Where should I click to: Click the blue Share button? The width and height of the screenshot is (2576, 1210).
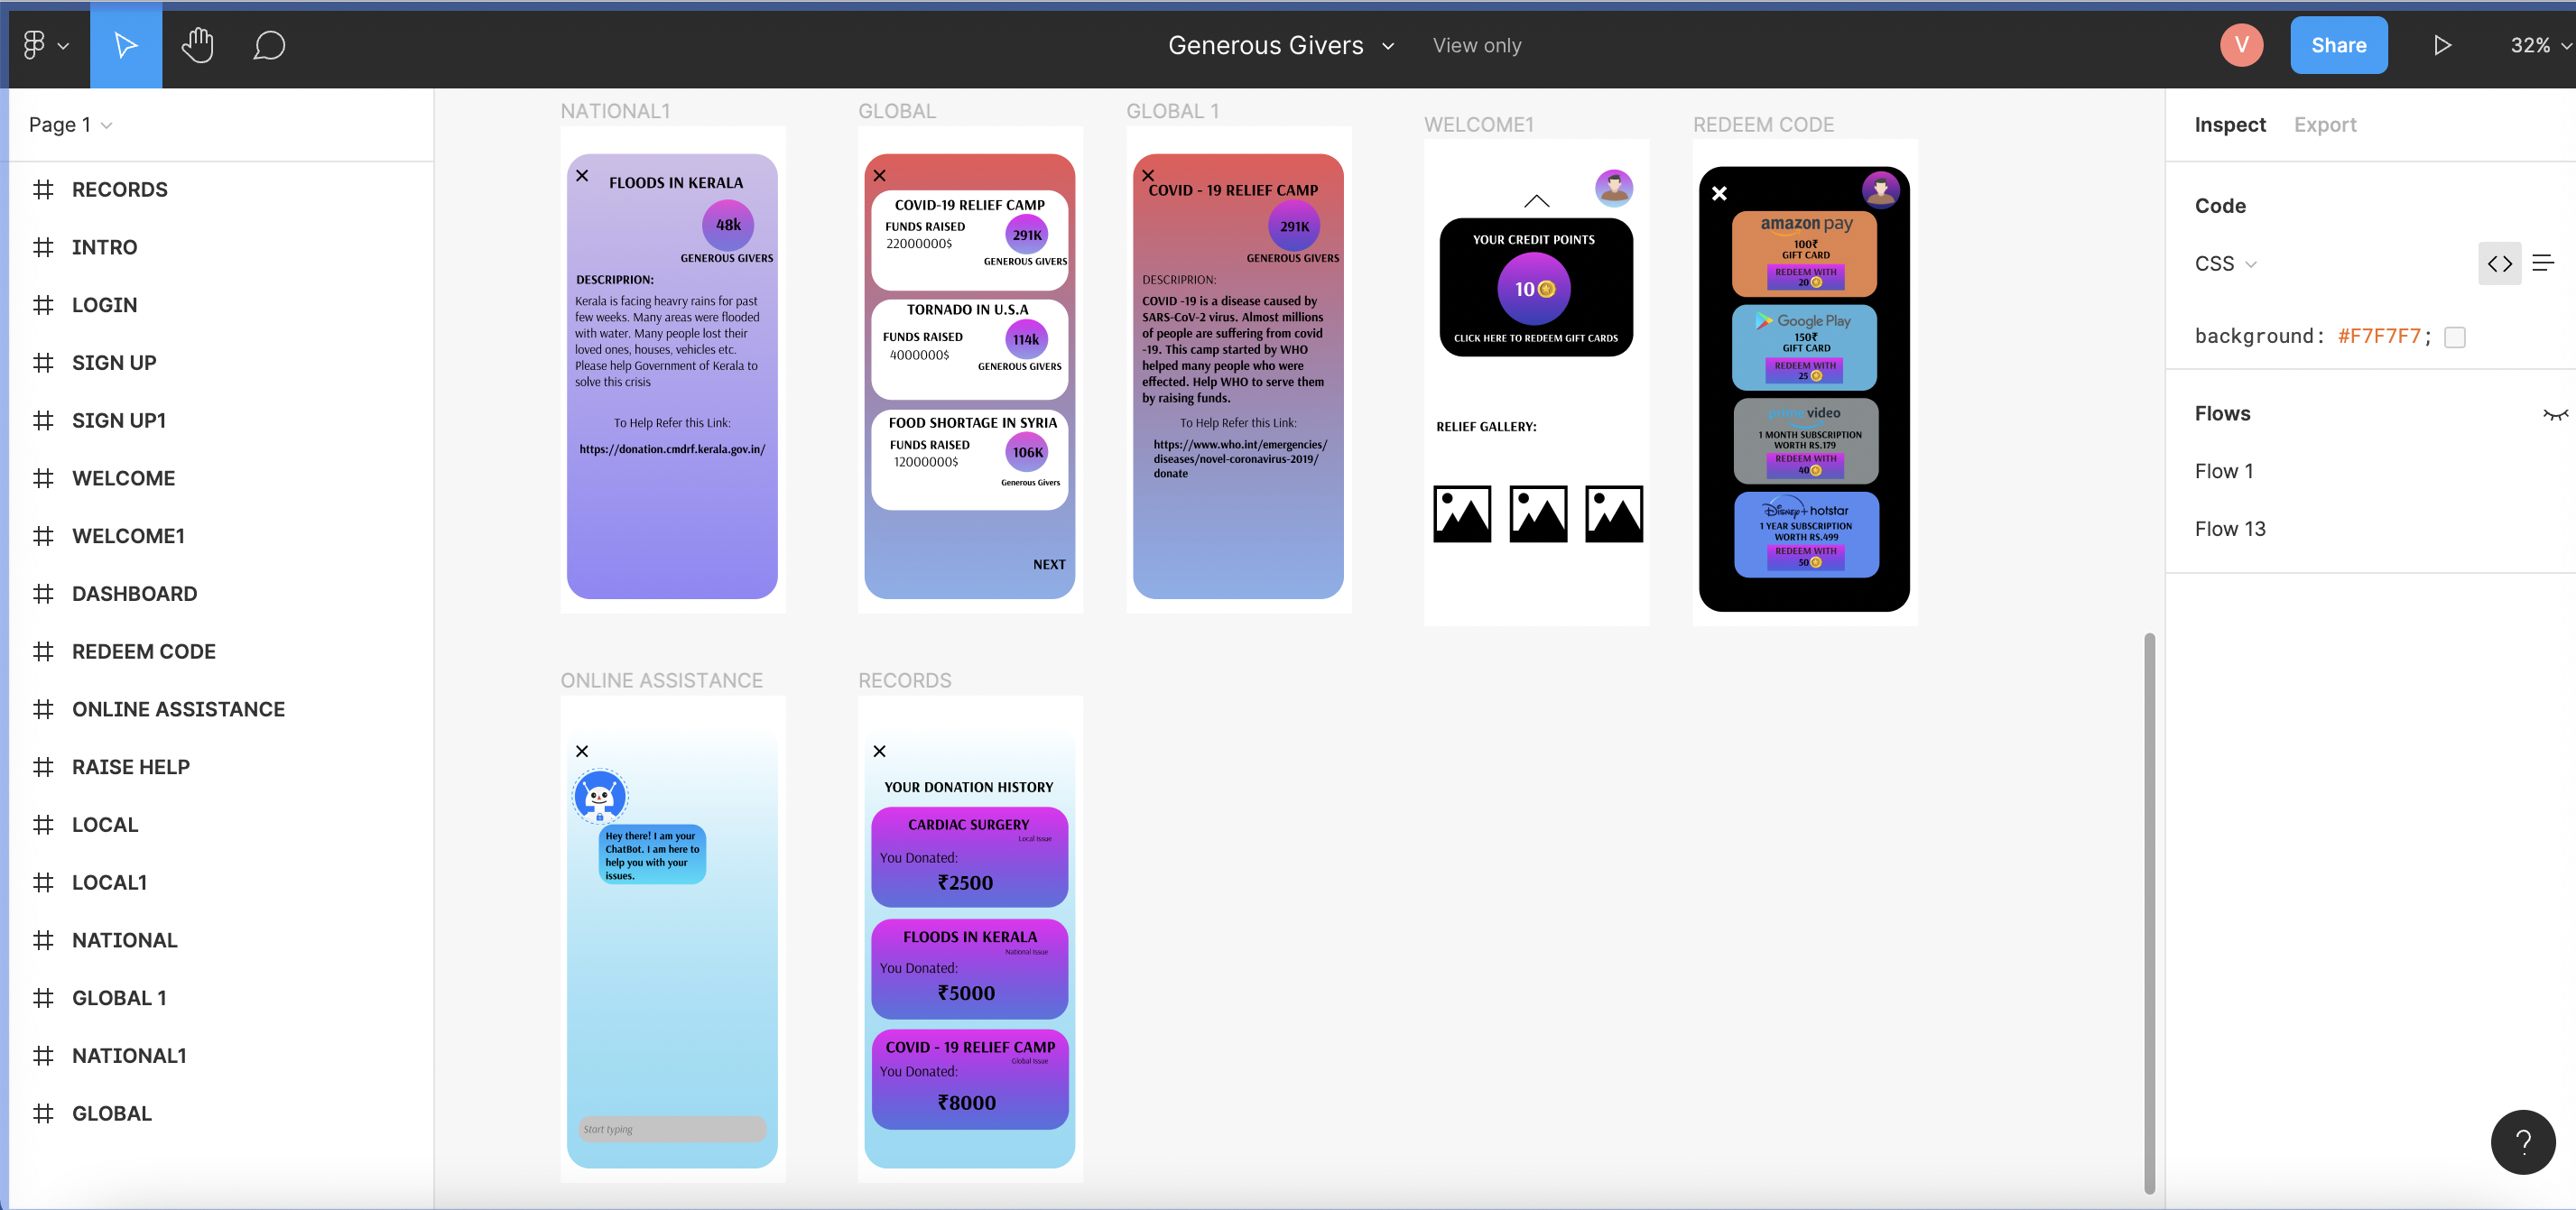tap(2338, 45)
